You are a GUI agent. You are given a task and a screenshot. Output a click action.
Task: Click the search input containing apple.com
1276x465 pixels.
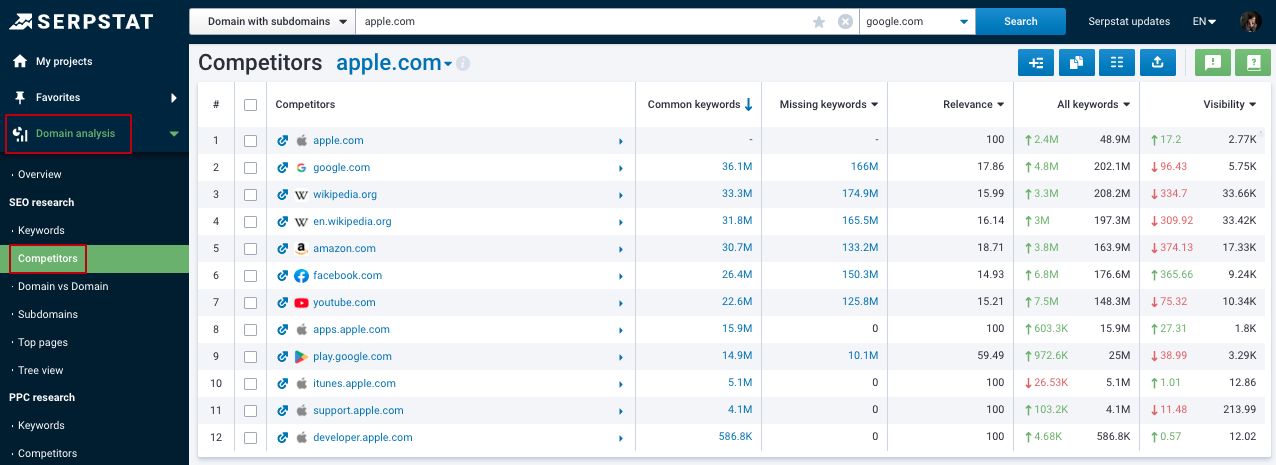point(585,21)
